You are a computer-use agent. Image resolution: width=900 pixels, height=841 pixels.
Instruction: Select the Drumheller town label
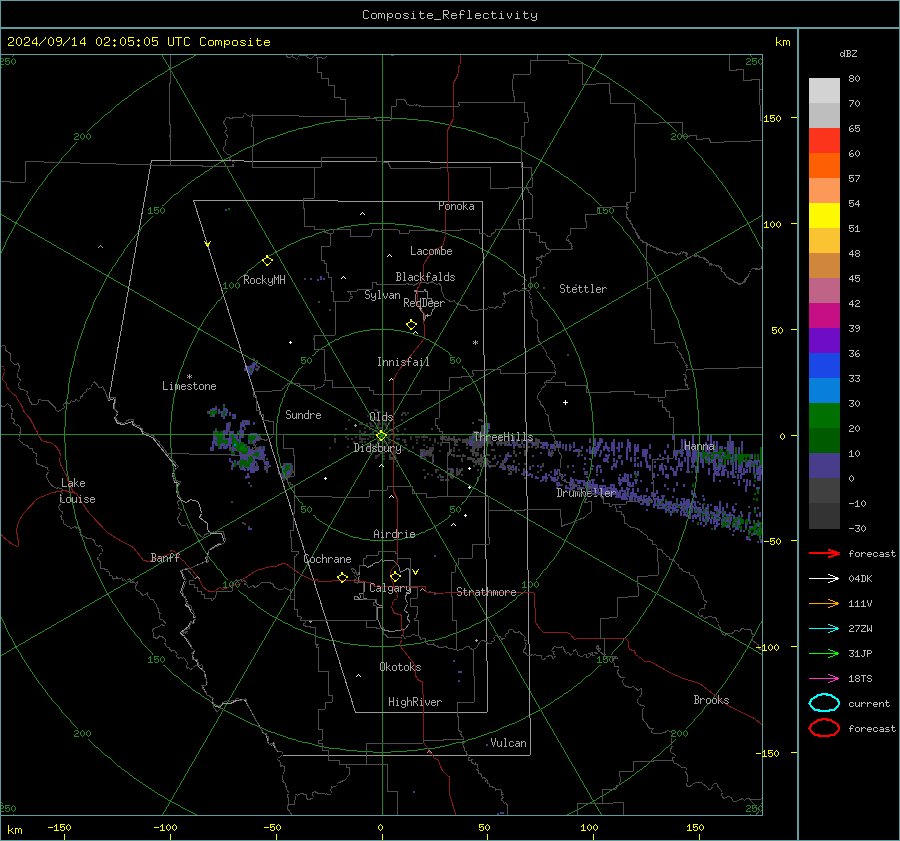(x=586, y=493)
